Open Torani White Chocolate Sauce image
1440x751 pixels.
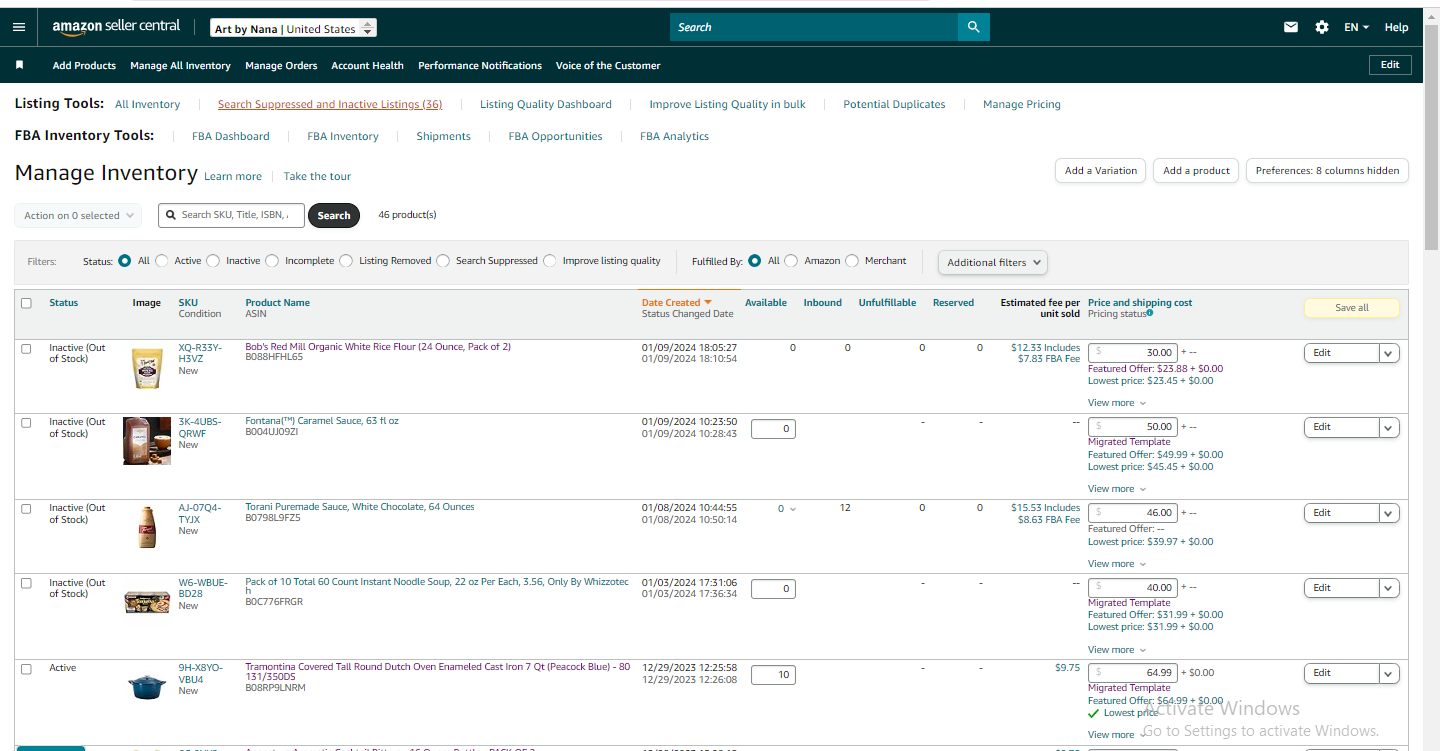coord(147,526)
